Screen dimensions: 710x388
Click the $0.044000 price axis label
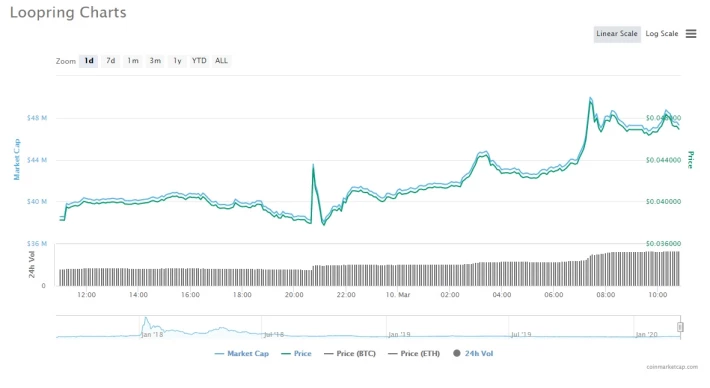(663, 160)
